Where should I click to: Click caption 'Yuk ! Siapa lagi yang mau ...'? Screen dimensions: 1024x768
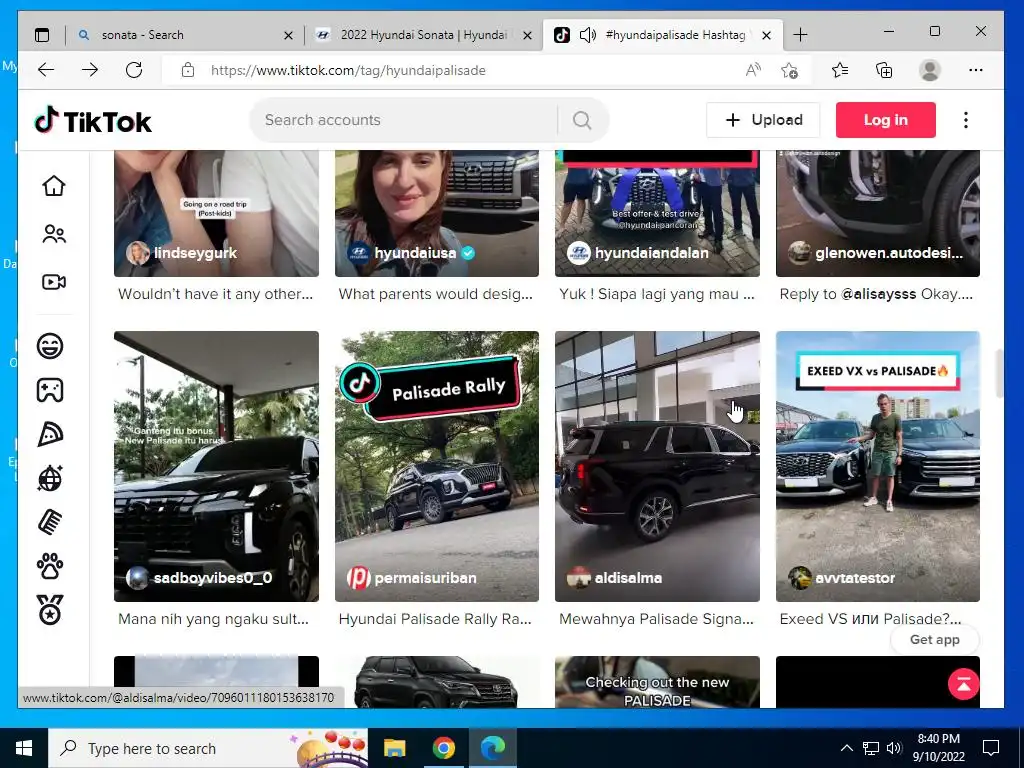(656, 294)
